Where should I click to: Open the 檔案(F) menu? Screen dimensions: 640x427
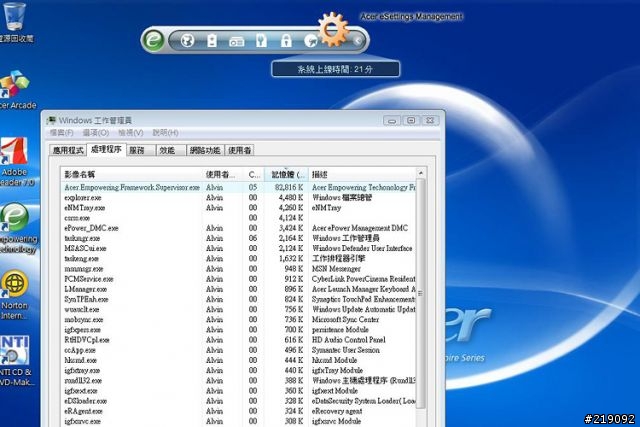coord(61,133)
